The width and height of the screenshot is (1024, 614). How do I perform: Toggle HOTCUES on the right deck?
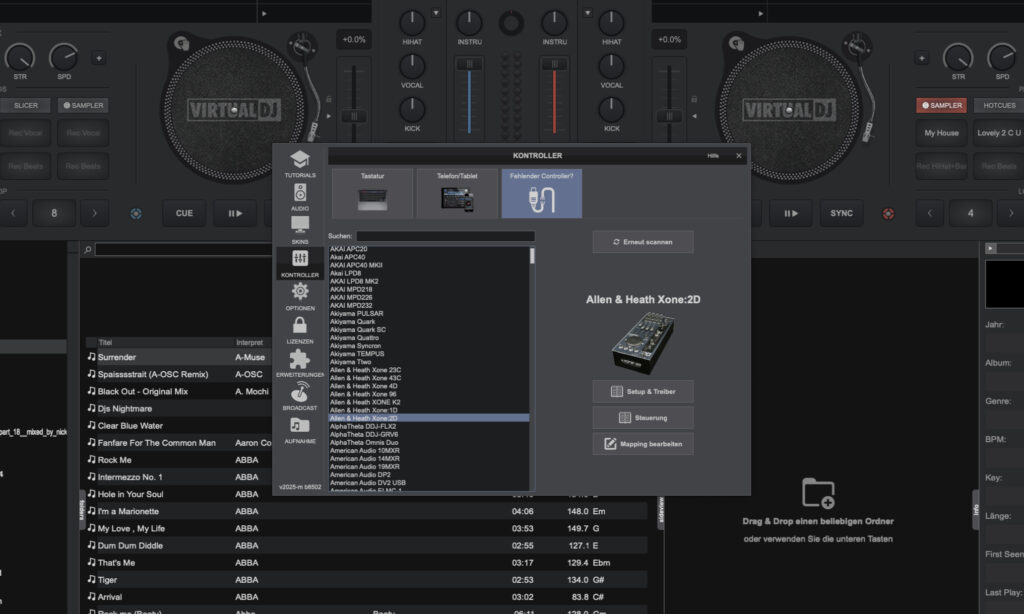(x=997, y=104)
